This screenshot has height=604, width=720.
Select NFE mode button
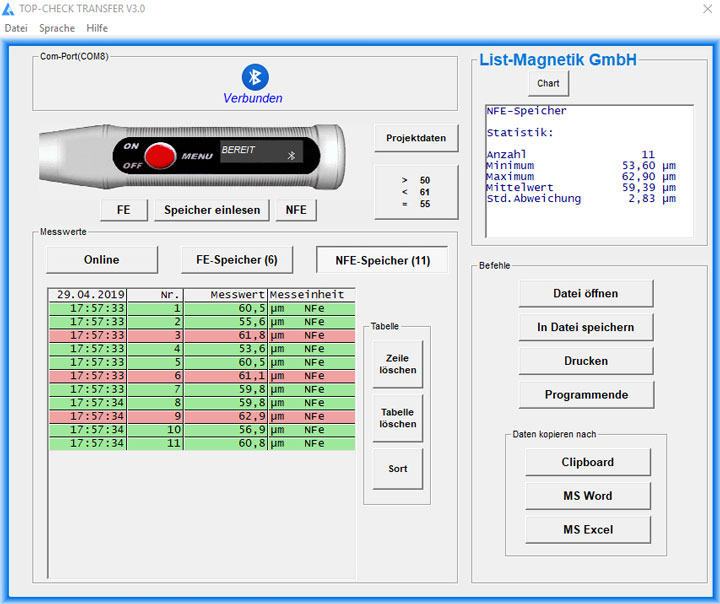click(296, 210)
